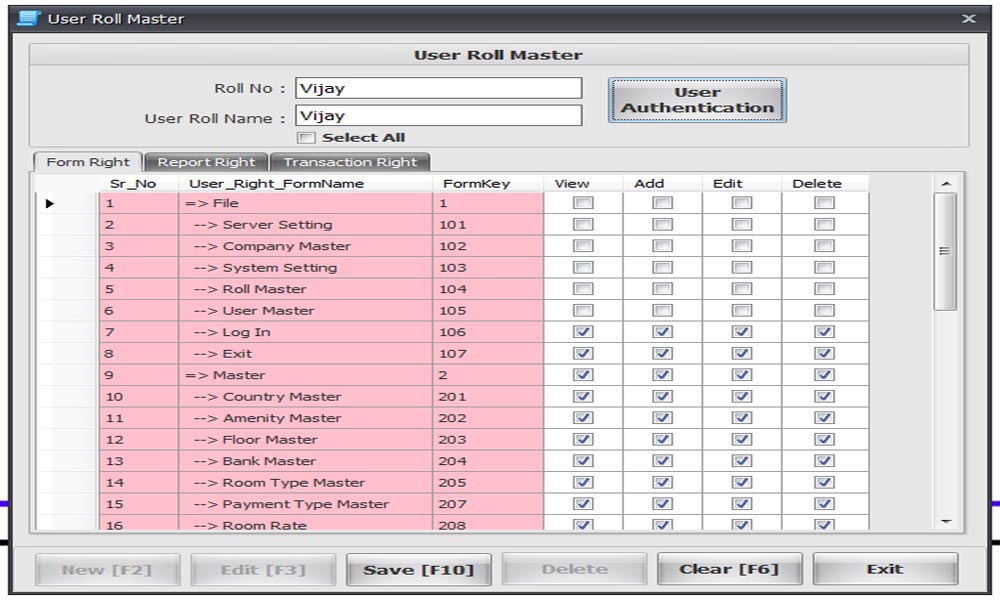Tick the Select All checkbox
1000x600 pixels.
[306, 138]
